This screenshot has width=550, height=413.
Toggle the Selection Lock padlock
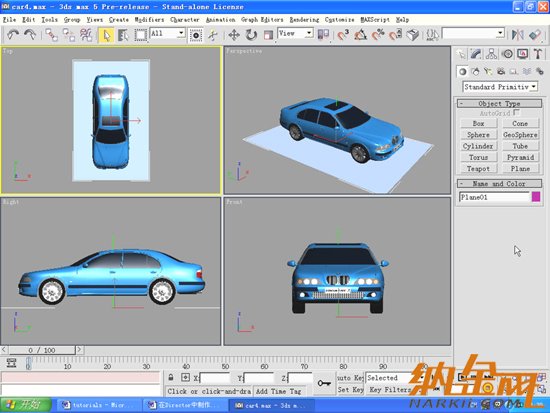171,378
